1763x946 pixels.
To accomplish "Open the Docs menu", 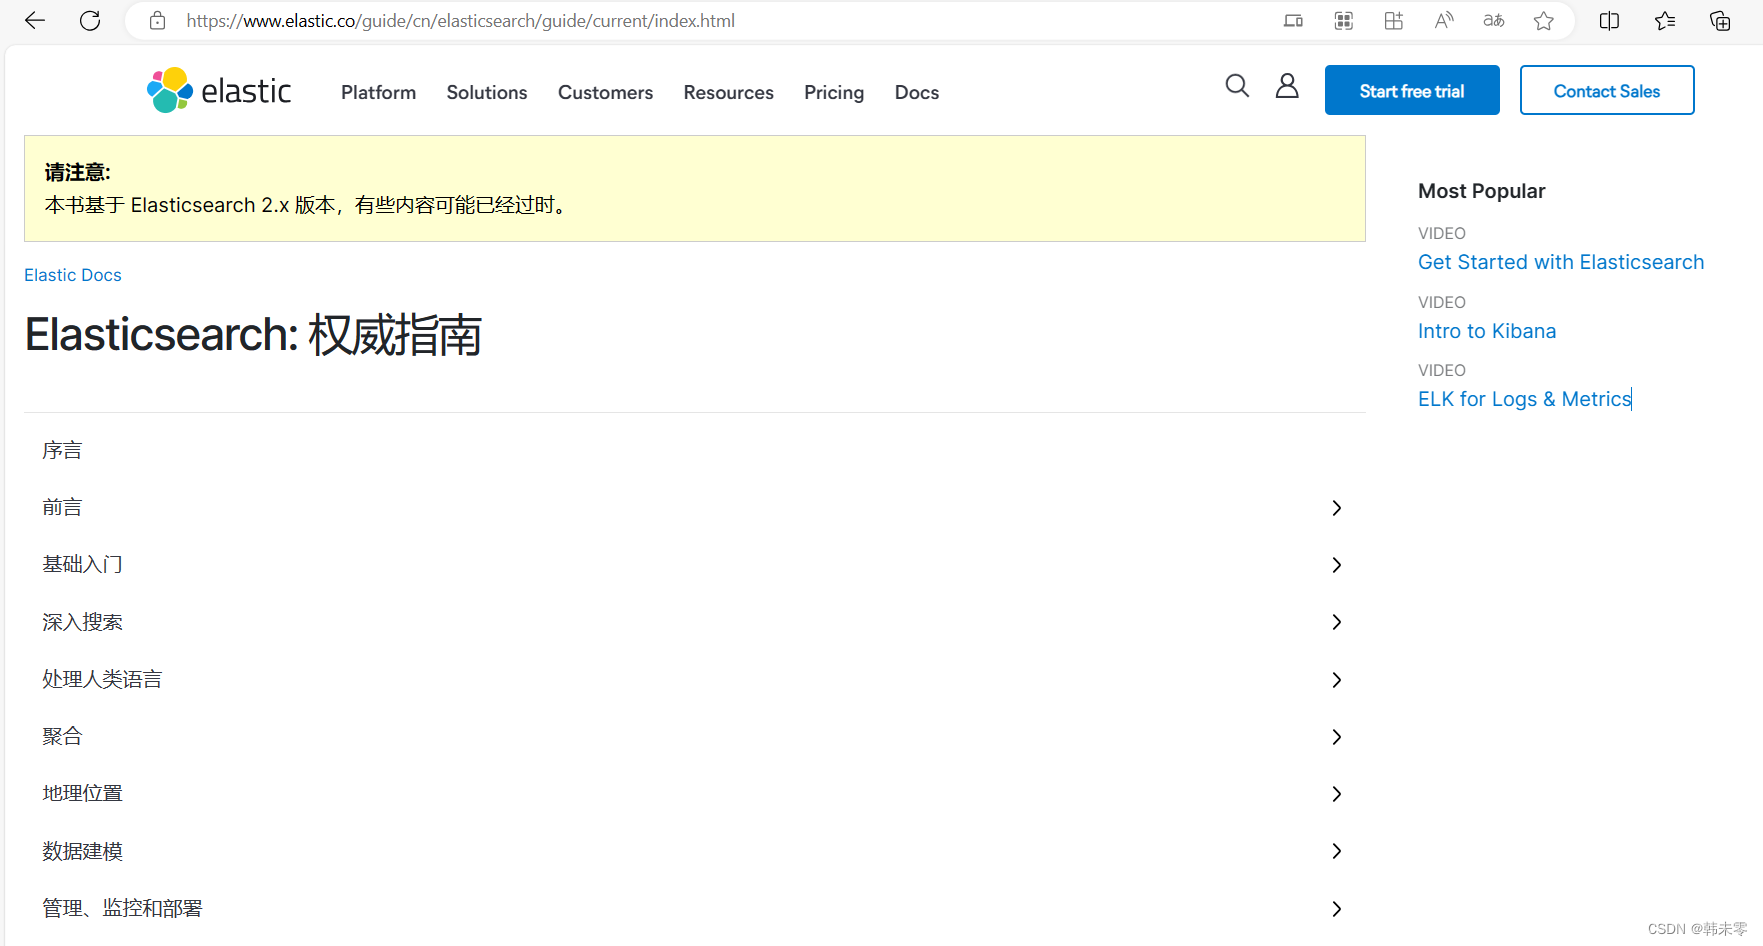I will (x=916, y=92).
